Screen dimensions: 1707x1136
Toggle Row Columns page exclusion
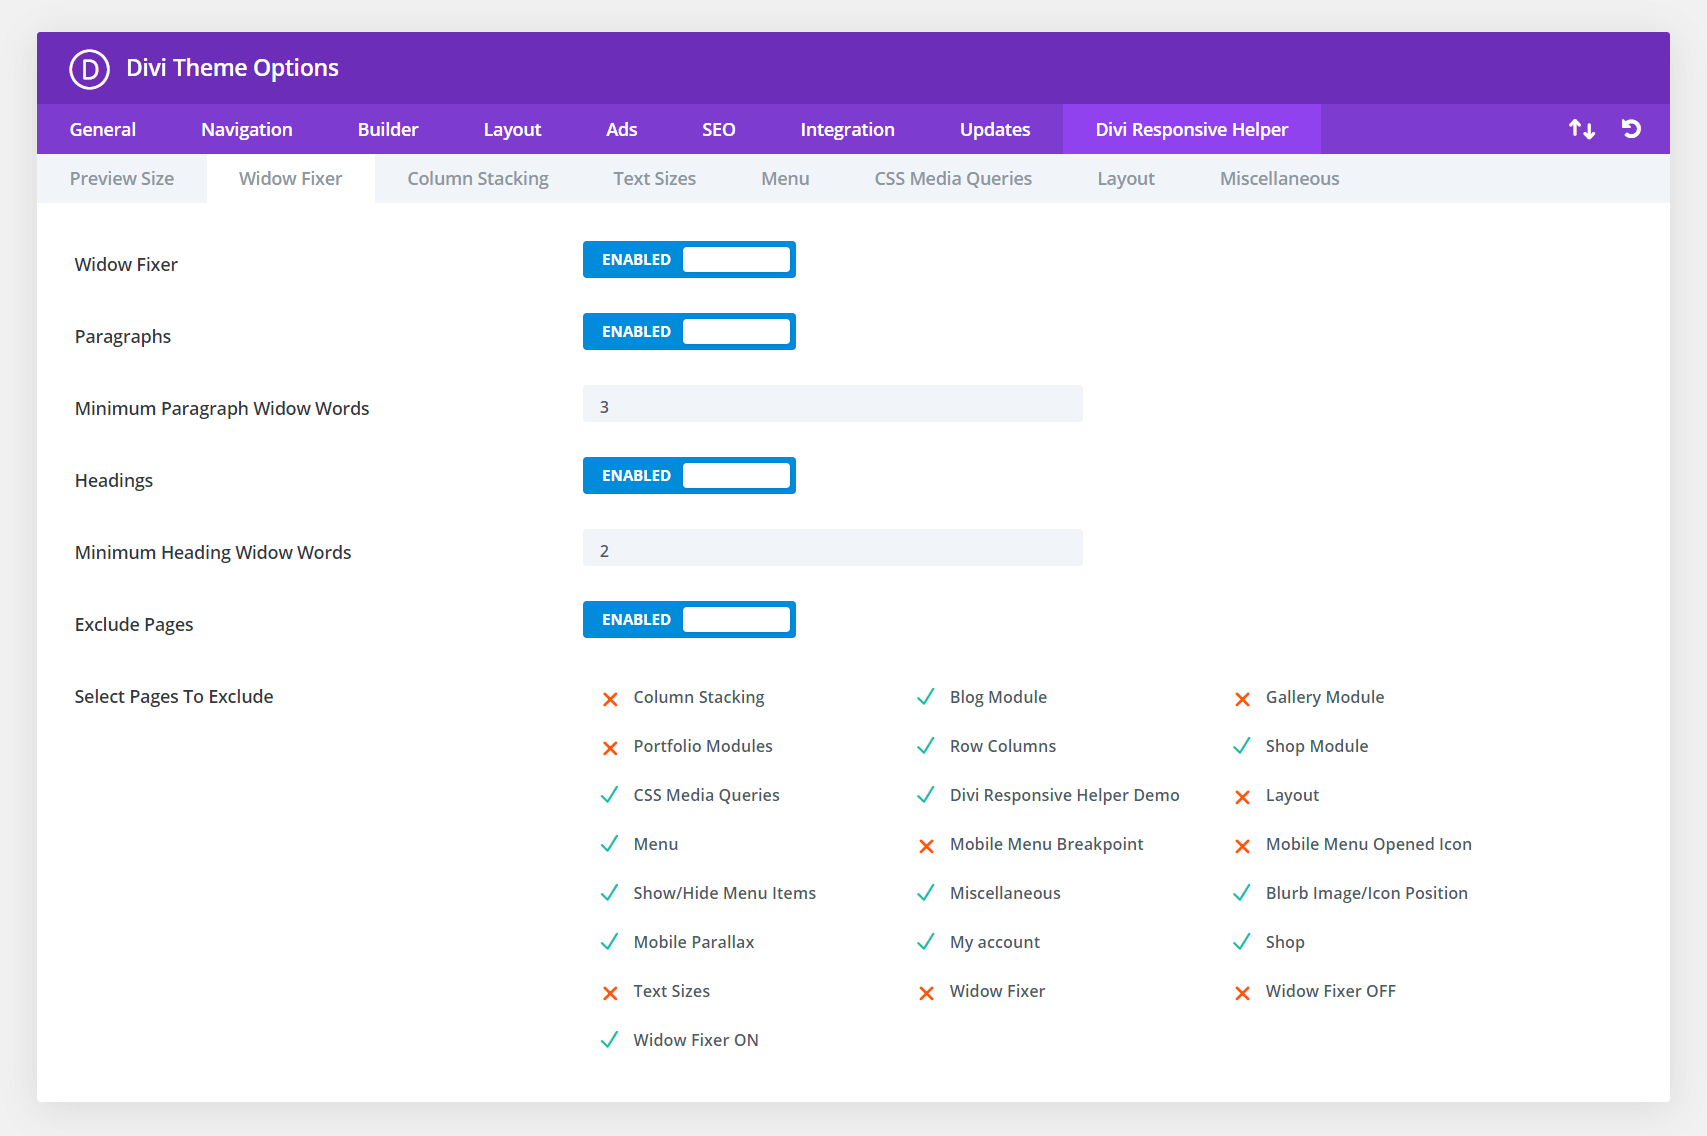click(x=926, y=746)
